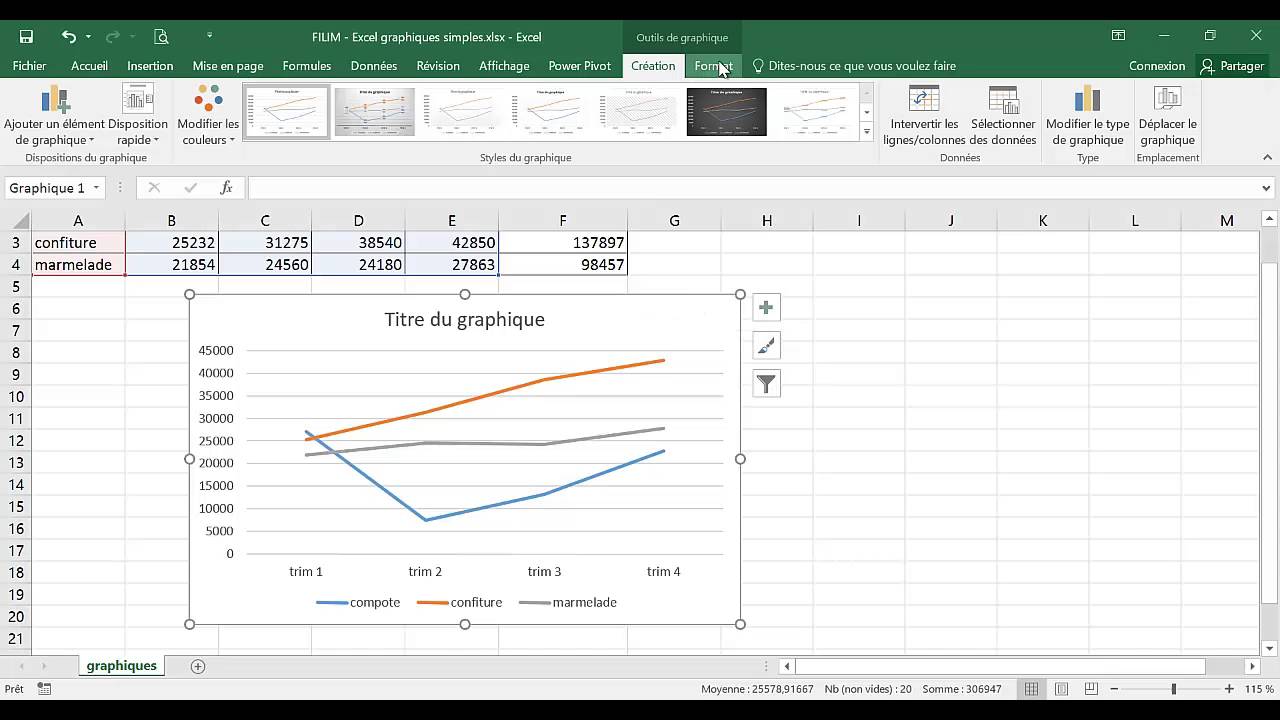Viewport: 1280px width, 720px height.
Task: Select column F header
Action: 562,221
